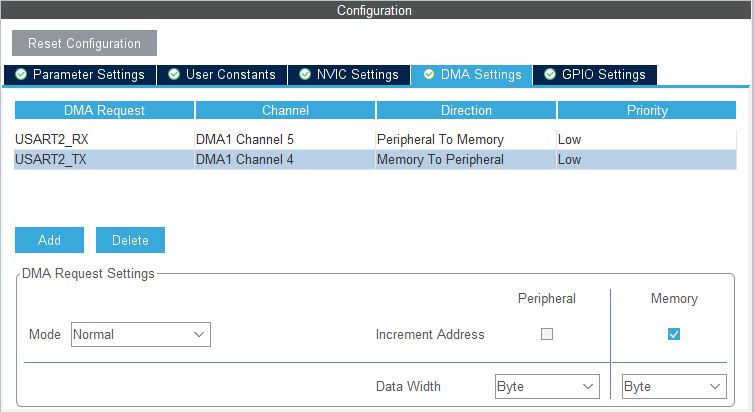Image resolution: width=754 pixels, height=412 pixels.
Task: Click the Add button
Action: pyautogui.click(x=50, y=240)
